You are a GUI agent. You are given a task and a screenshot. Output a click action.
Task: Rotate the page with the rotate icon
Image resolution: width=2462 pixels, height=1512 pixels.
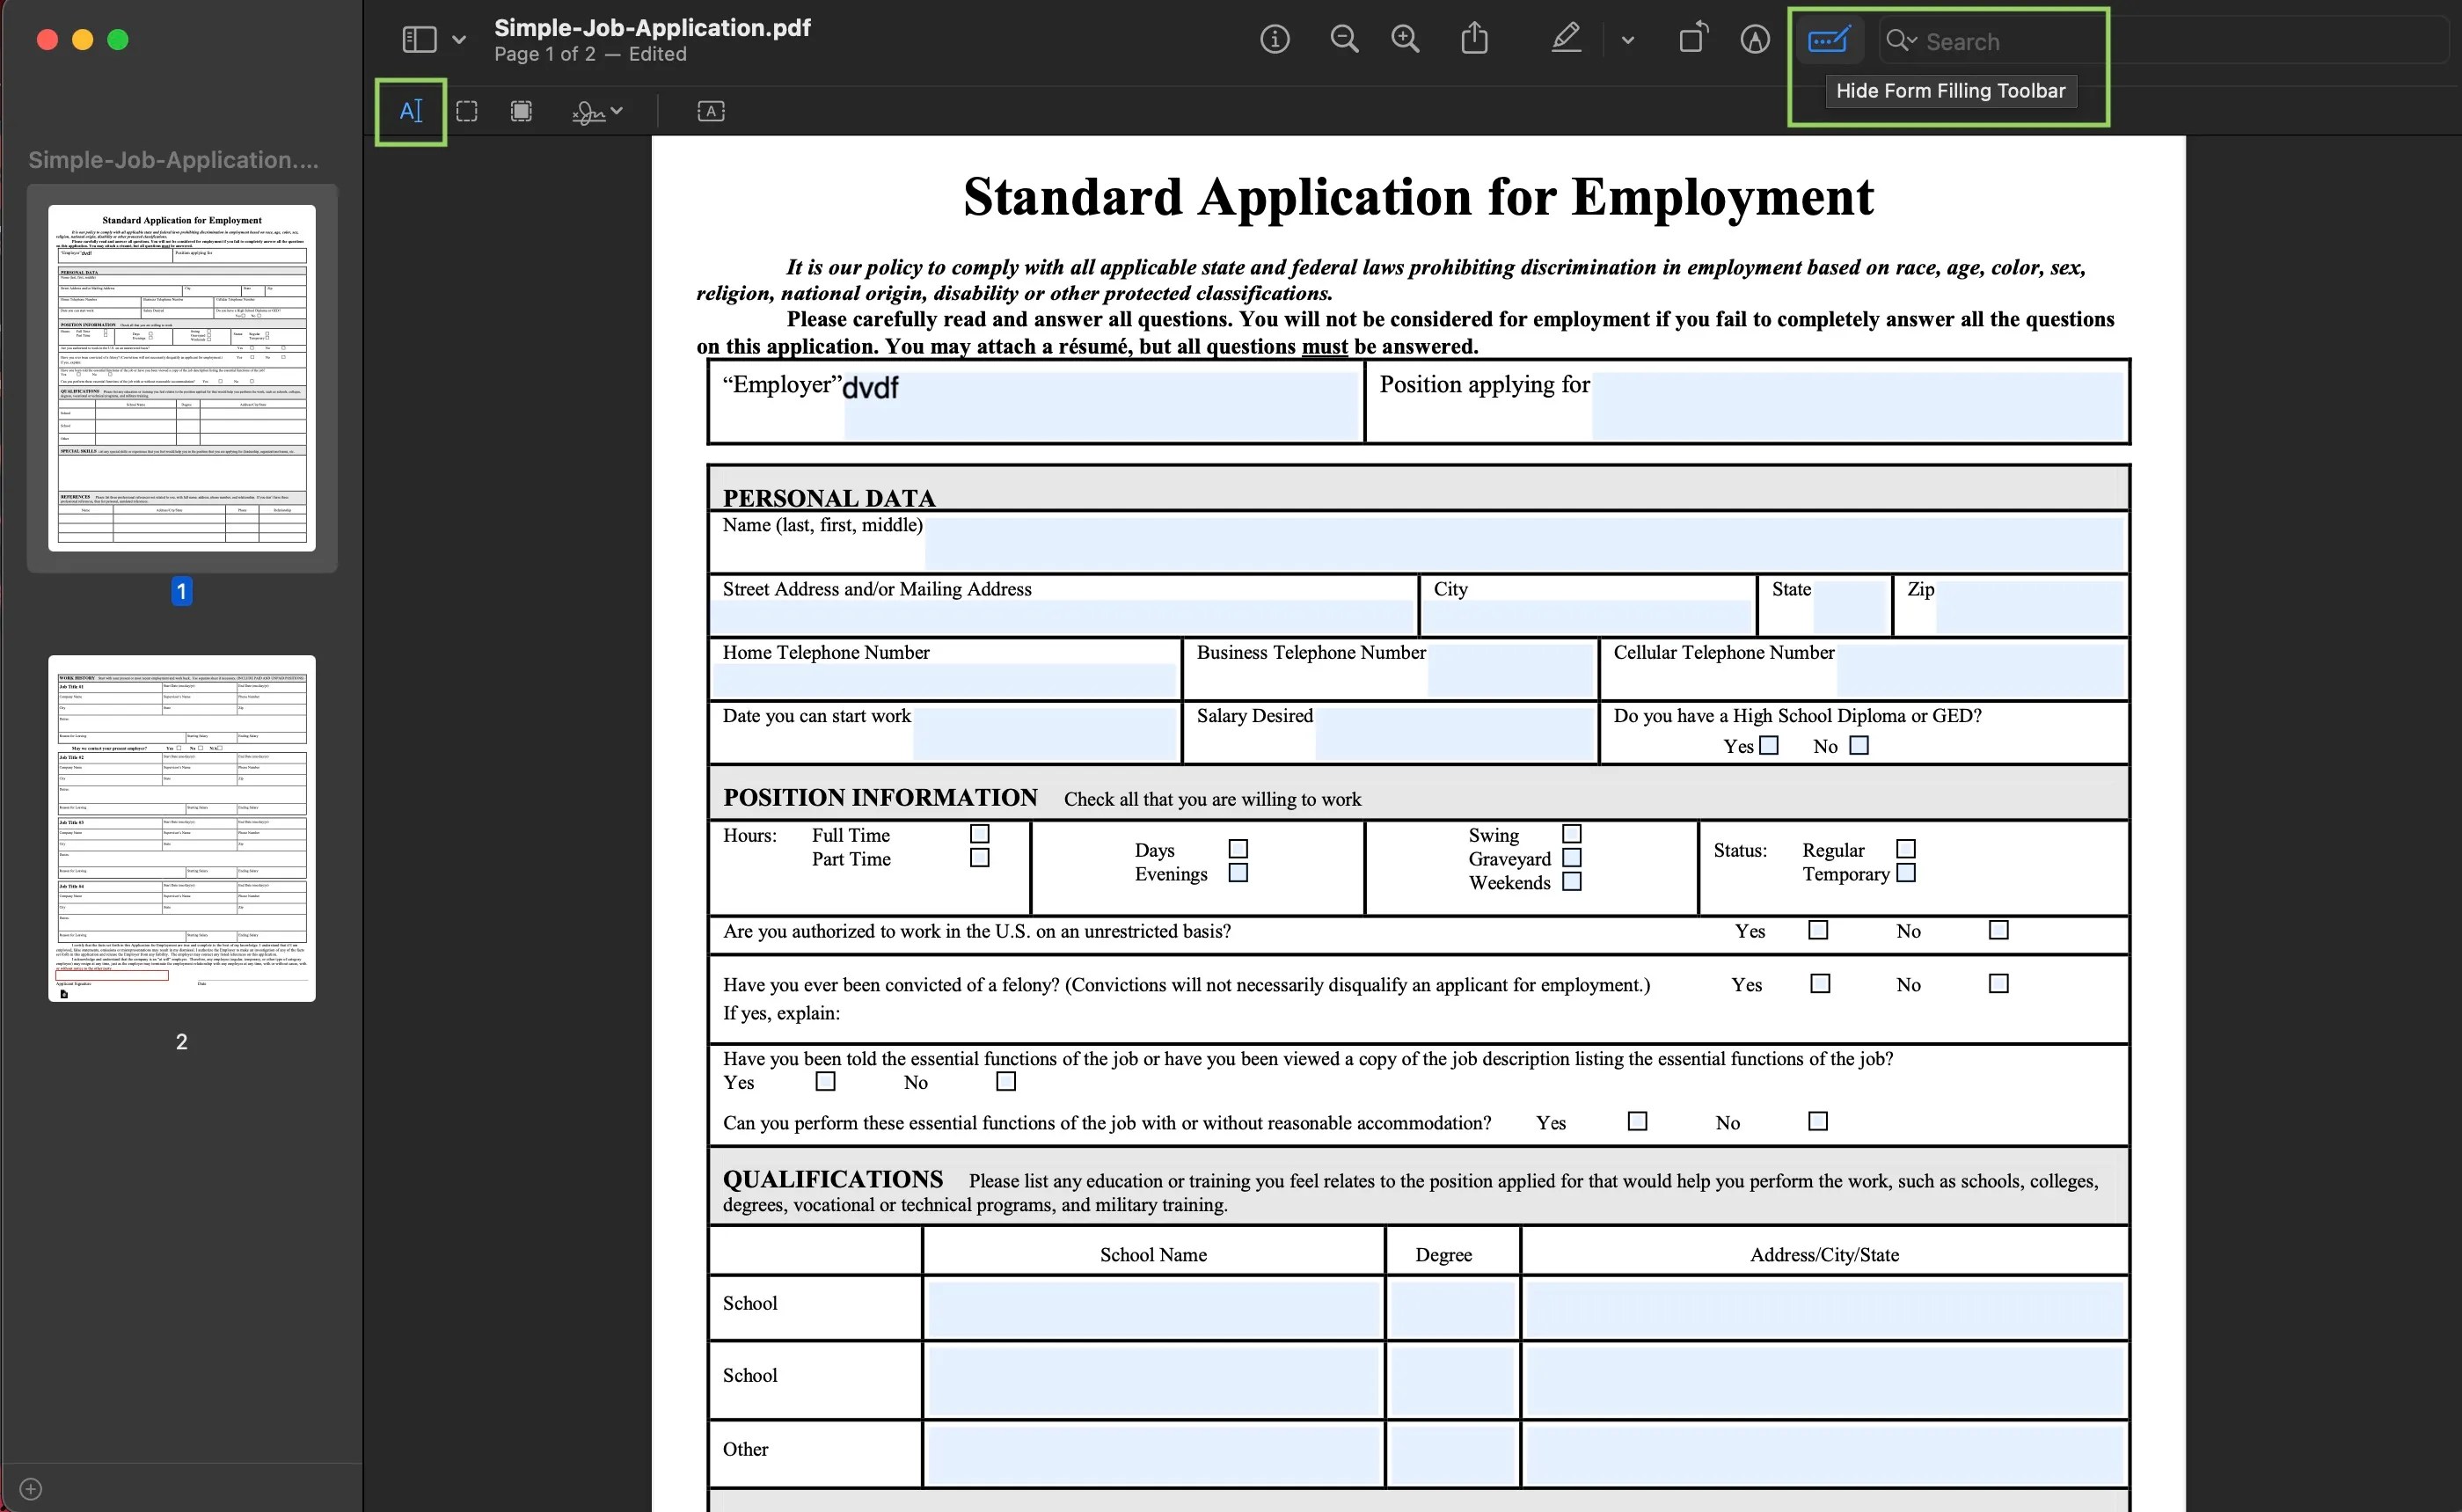[1692, 40]
